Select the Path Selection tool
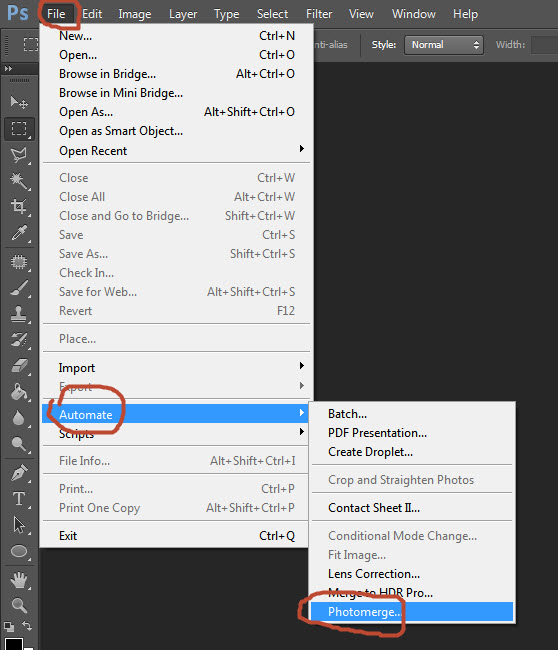The width and height of the screenshot is (558, 650). point(19,525)
